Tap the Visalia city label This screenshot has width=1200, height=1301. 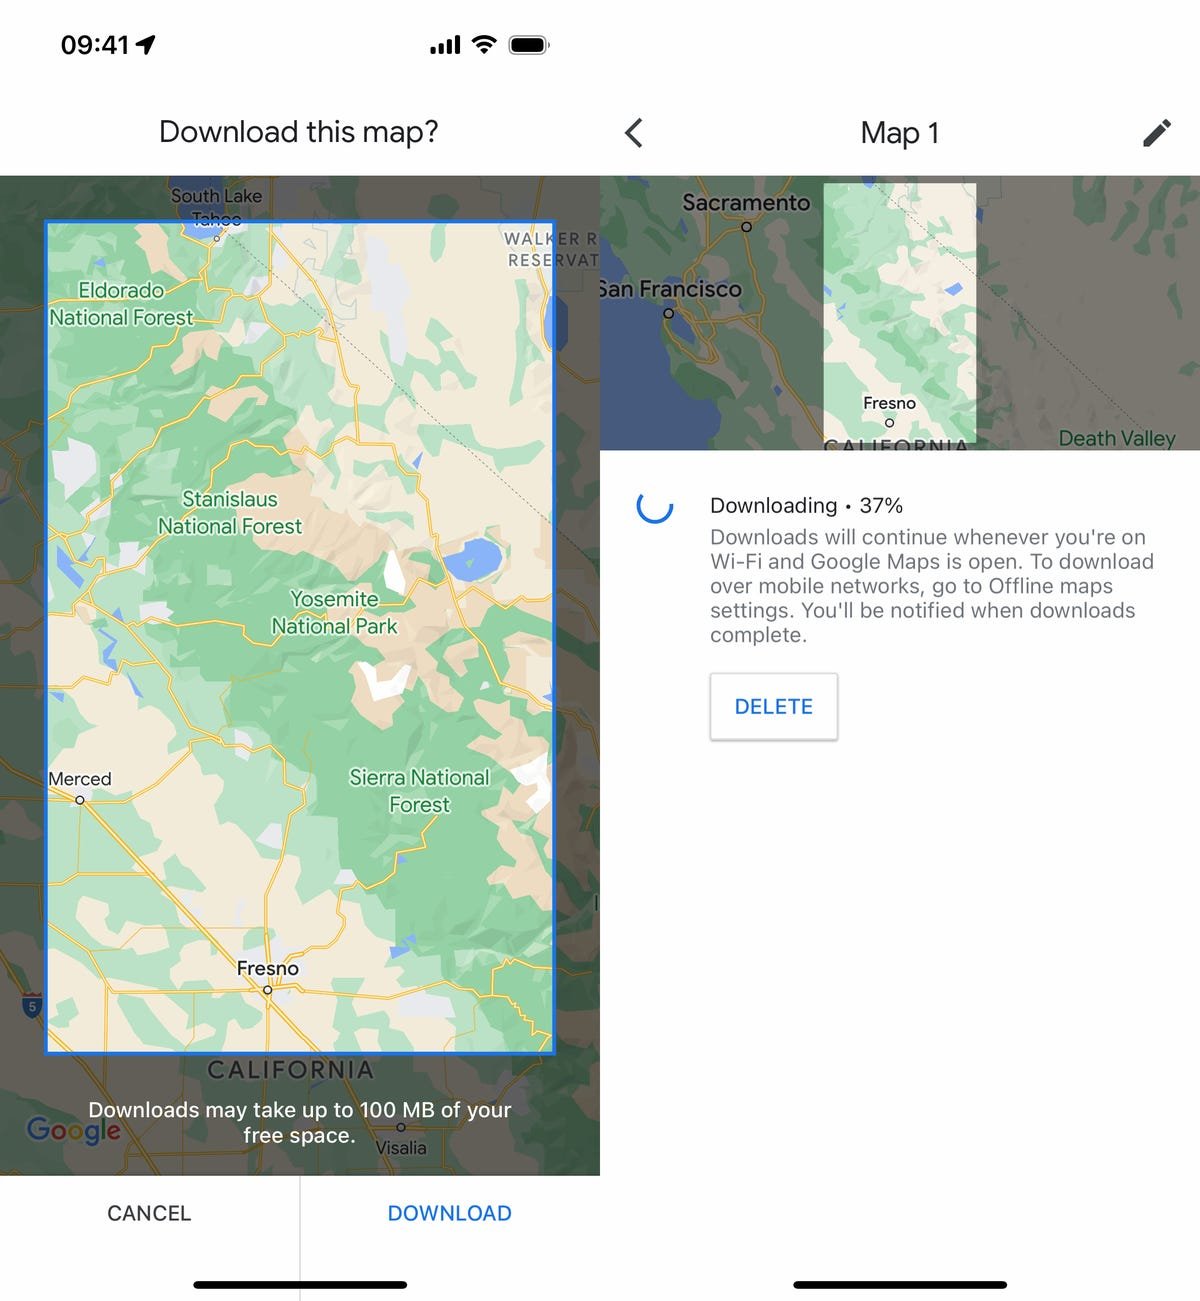tap(401, 1148)
